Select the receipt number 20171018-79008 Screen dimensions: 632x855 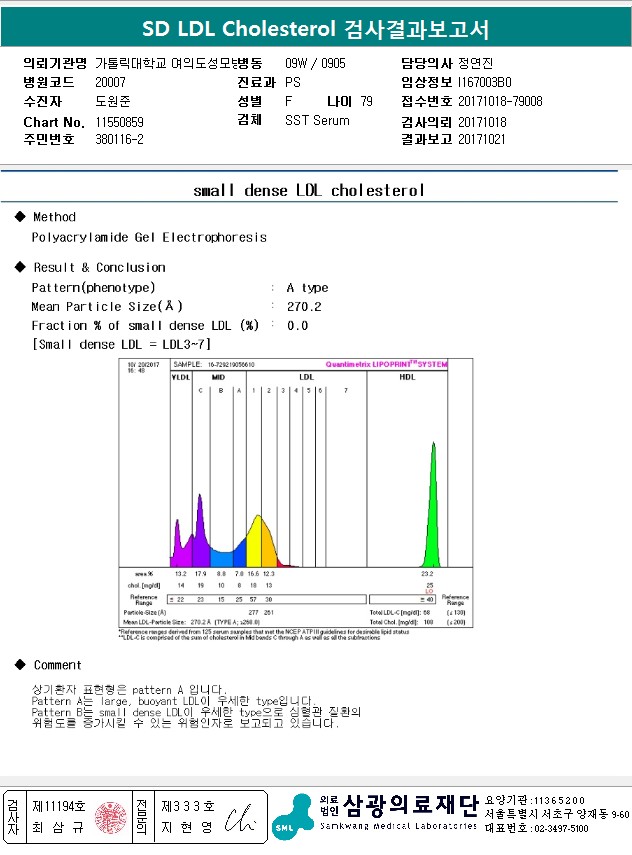pyautogui.click(x=500, y=101)
